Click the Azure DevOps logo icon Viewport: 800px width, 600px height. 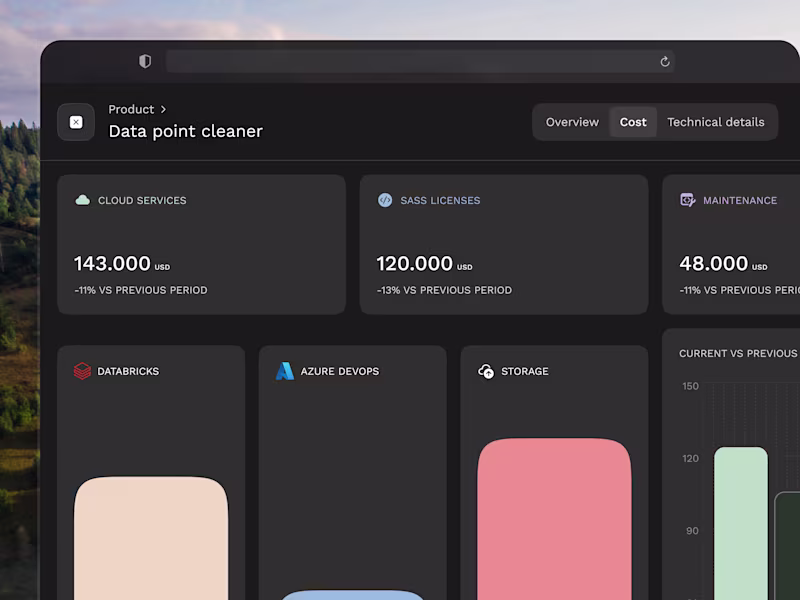pyautogui.click(x=285, y=371)
